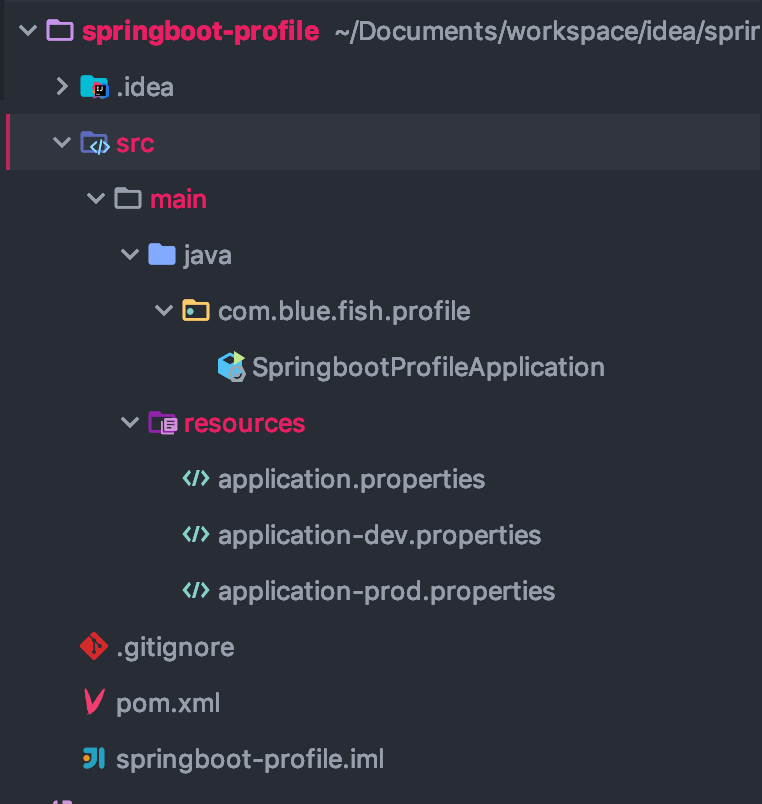Select the application-prod.properties file
This screenshot has height=804, width=762.
[386, 591]
